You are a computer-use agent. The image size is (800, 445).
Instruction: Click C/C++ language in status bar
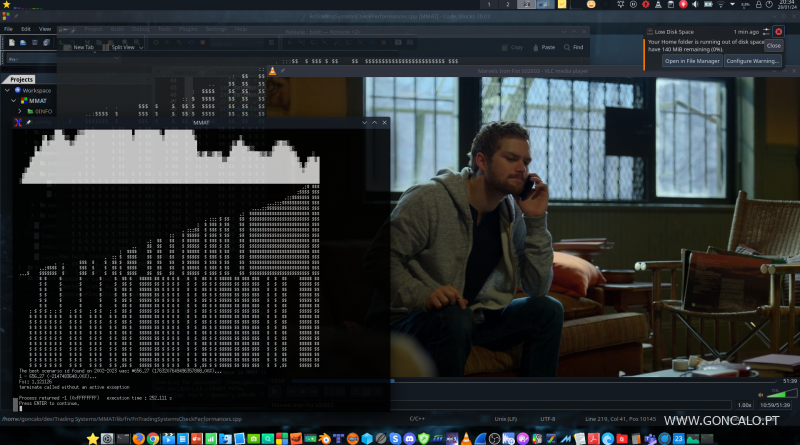[x=417, y=419]
